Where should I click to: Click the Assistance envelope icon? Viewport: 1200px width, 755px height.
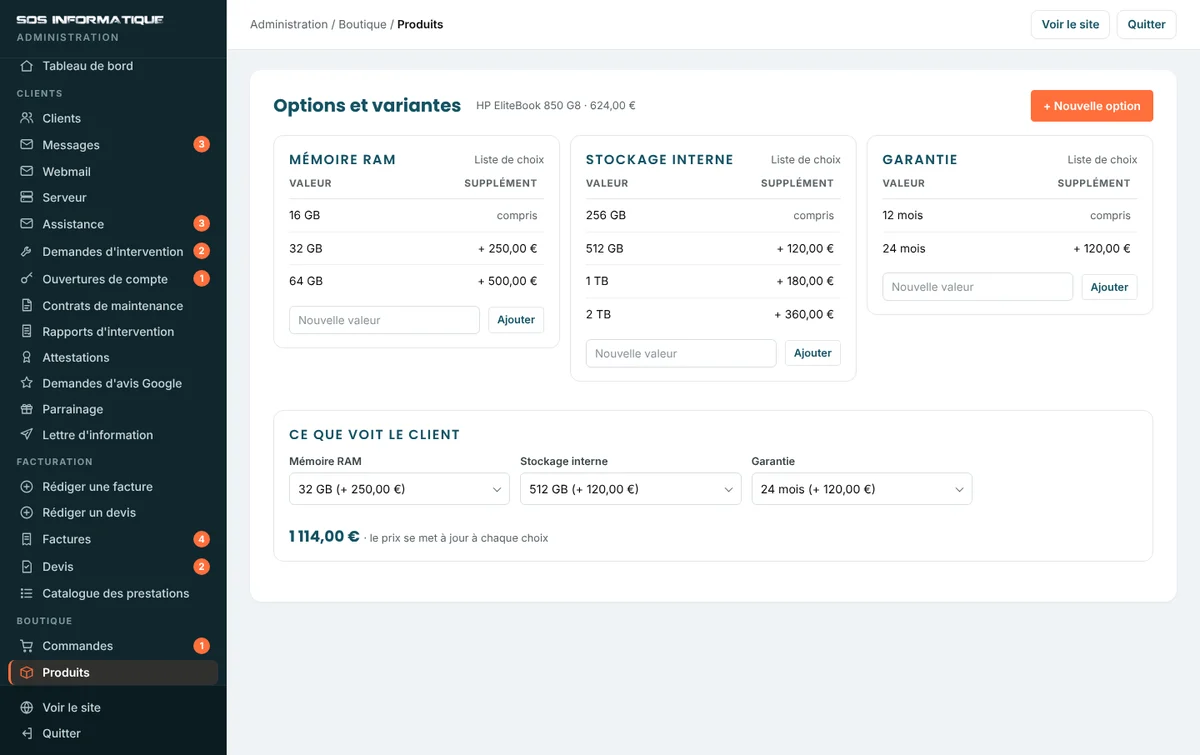pyautogui.click(x=27, y=224)
